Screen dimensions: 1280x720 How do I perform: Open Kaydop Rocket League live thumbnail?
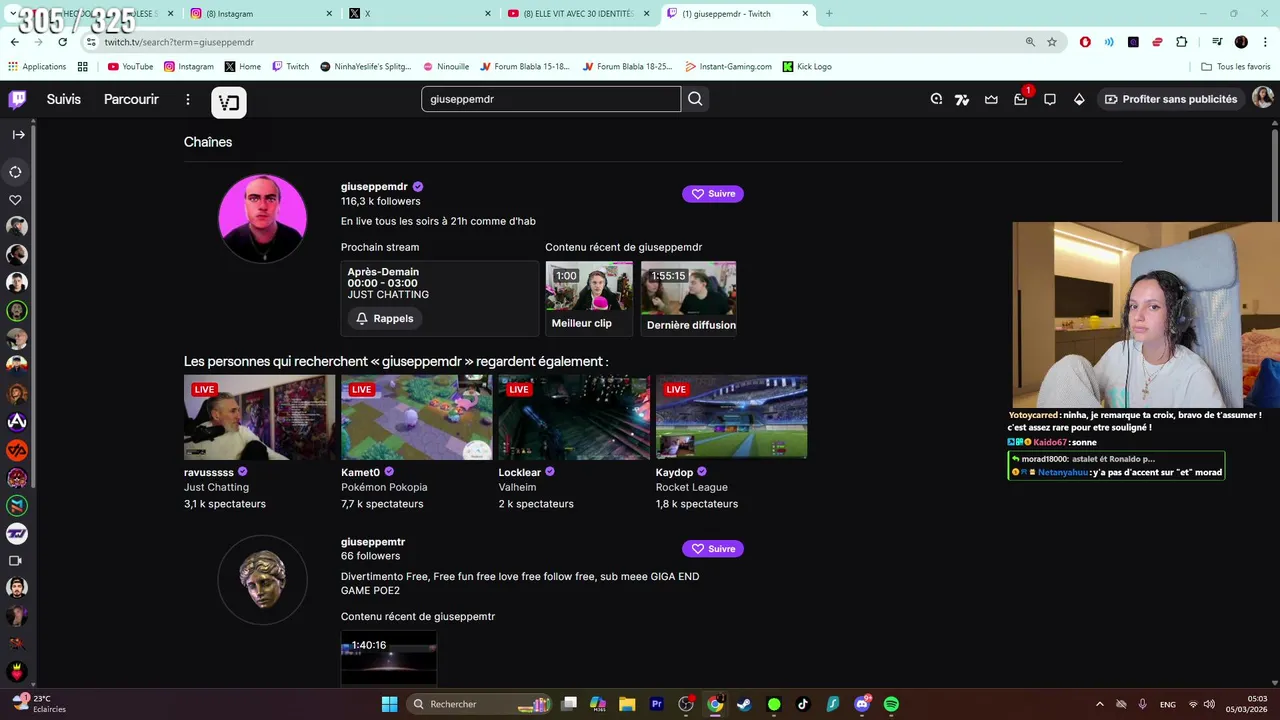731,417
